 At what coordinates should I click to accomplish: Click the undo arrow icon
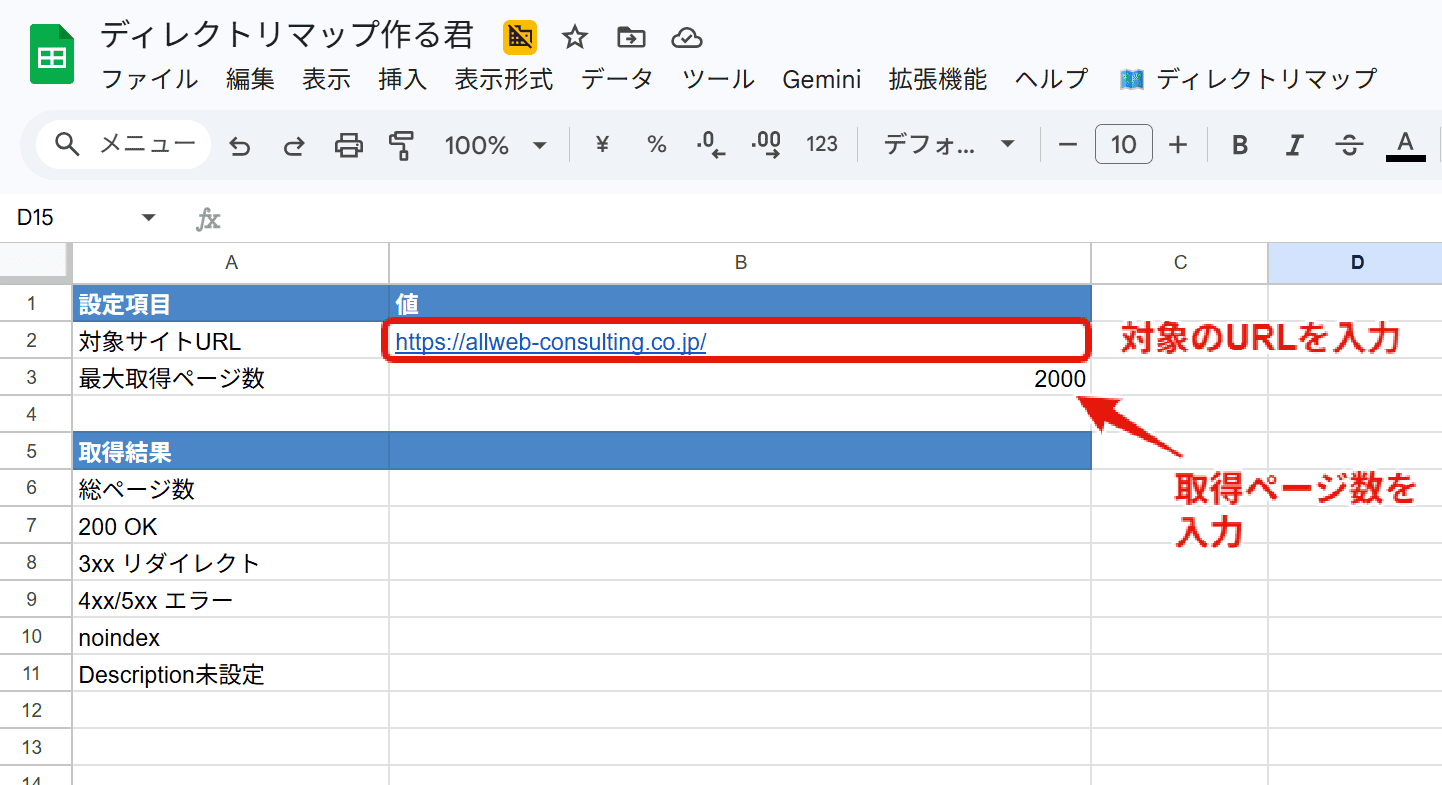coord(240,146)
